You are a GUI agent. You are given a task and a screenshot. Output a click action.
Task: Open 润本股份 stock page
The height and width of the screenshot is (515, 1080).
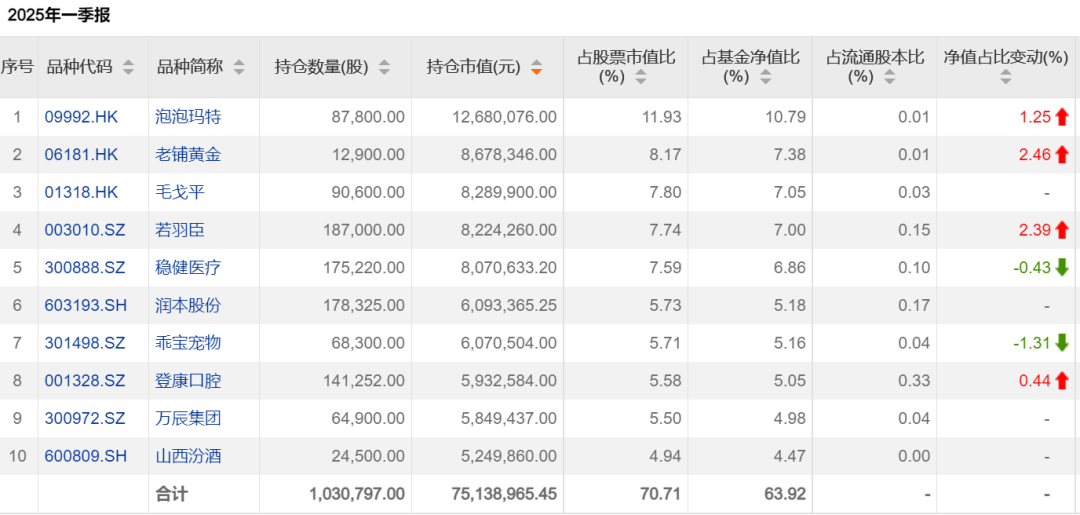coord(189,305)
